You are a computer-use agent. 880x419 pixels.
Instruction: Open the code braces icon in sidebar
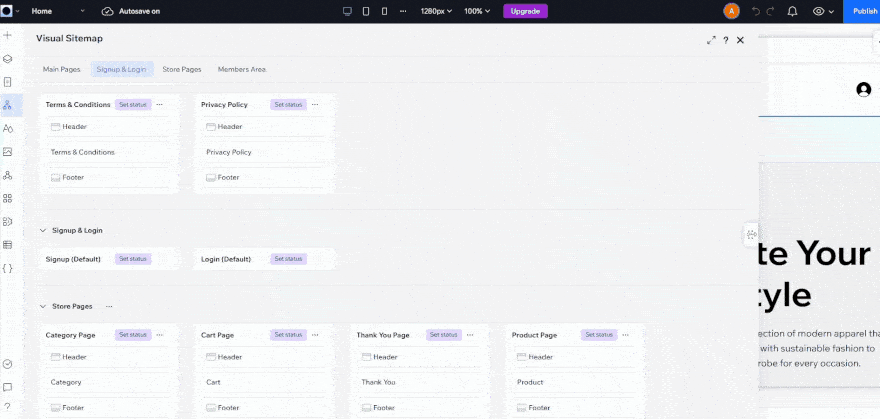coord(8,268)
